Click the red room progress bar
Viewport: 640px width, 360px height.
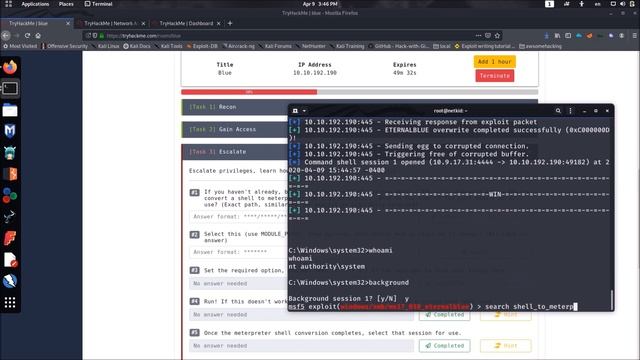pos(249,92)
